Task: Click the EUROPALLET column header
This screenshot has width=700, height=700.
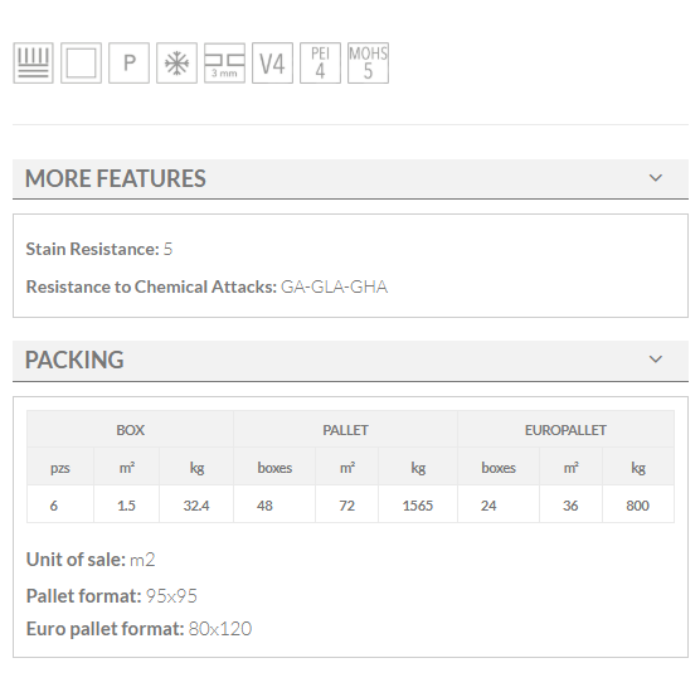Action: [x=565, y=430]
